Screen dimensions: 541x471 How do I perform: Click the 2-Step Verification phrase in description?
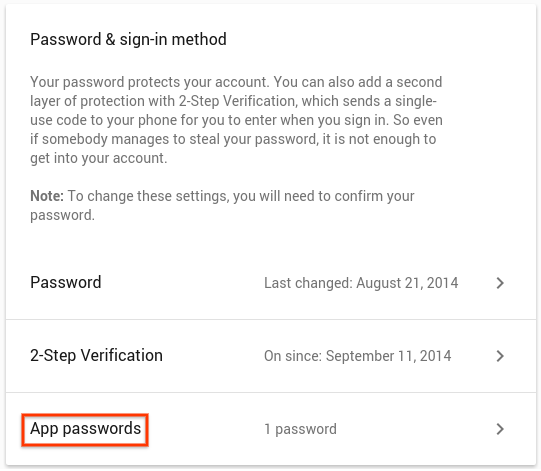click(x=237, y=101)
